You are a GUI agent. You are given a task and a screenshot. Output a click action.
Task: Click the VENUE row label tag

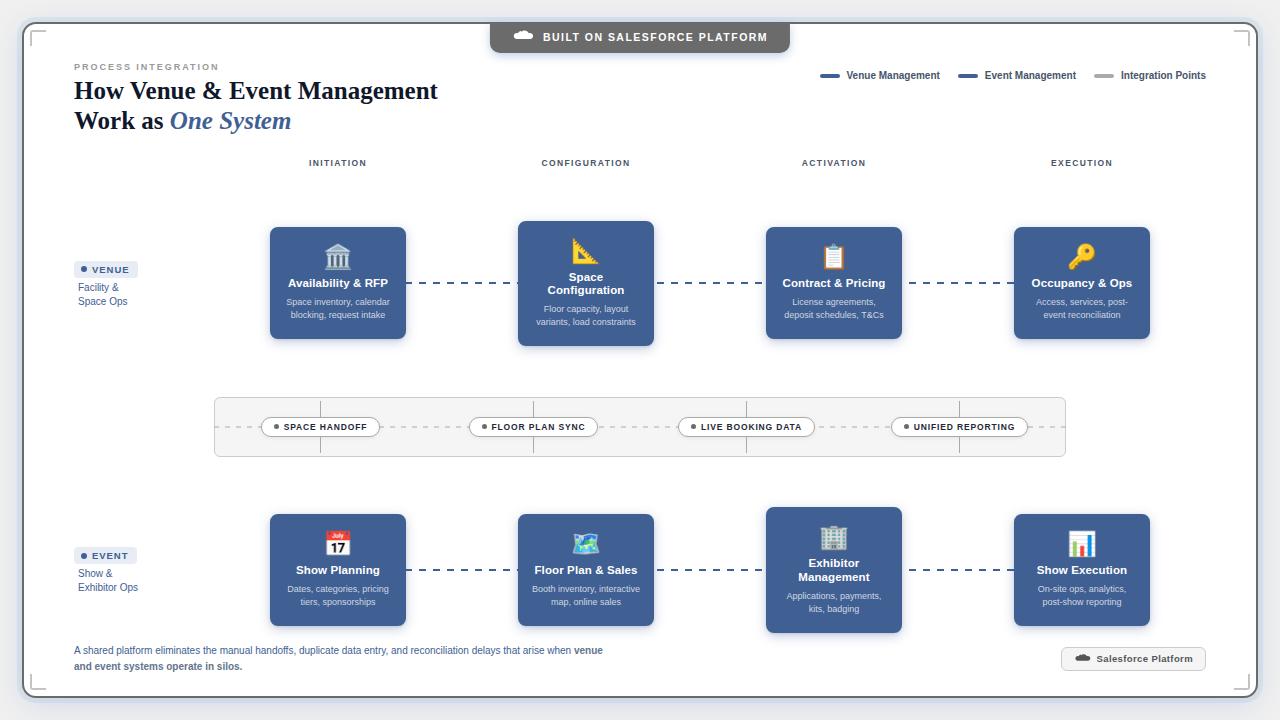click(106, 270)
